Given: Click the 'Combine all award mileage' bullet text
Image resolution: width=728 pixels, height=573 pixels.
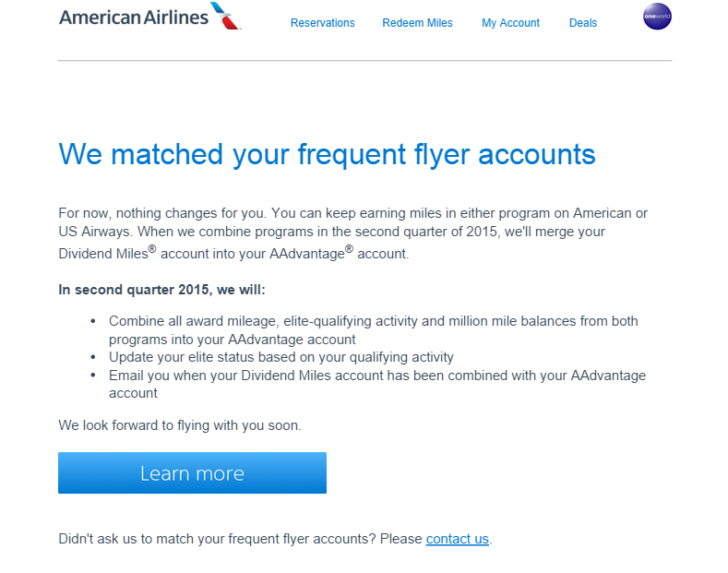Looking at the screenshot, I should point(373,330).
